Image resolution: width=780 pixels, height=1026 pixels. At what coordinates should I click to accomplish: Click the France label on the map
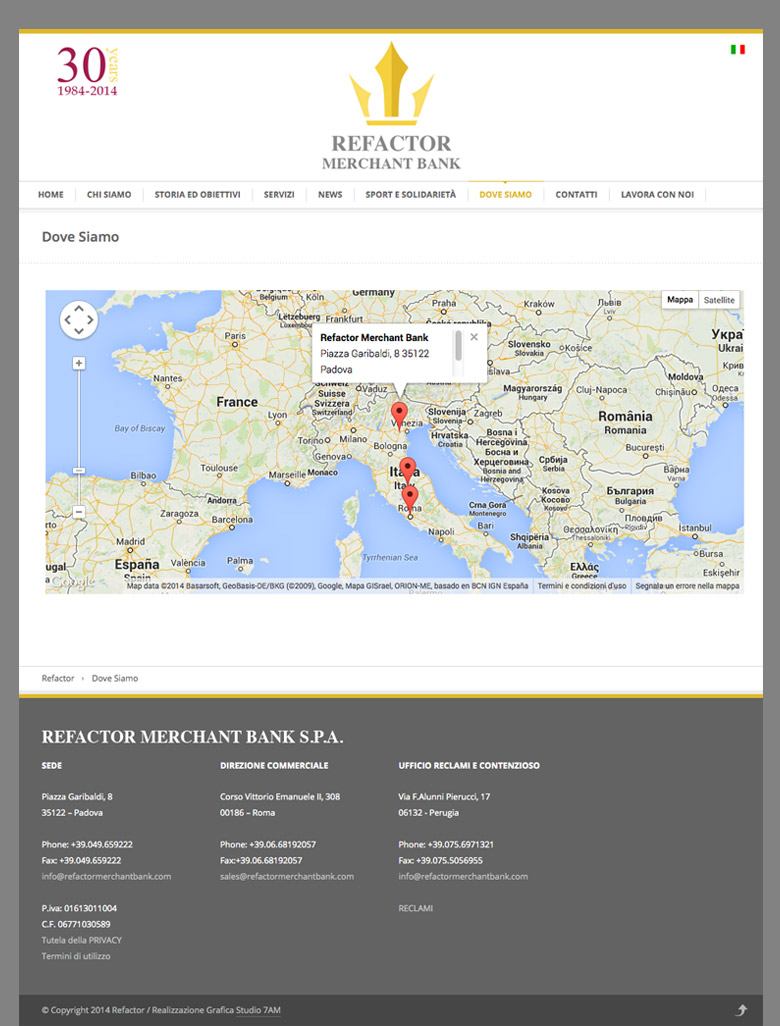[237, 402]
